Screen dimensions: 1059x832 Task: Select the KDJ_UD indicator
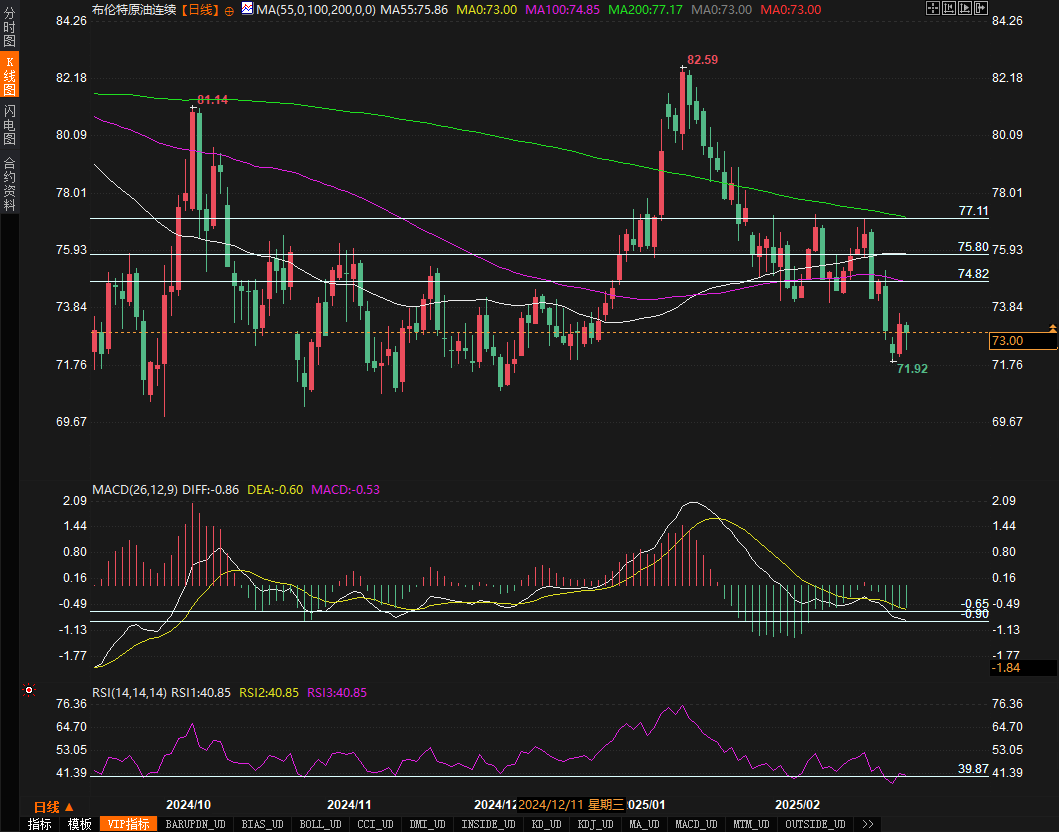coord(596,824)
